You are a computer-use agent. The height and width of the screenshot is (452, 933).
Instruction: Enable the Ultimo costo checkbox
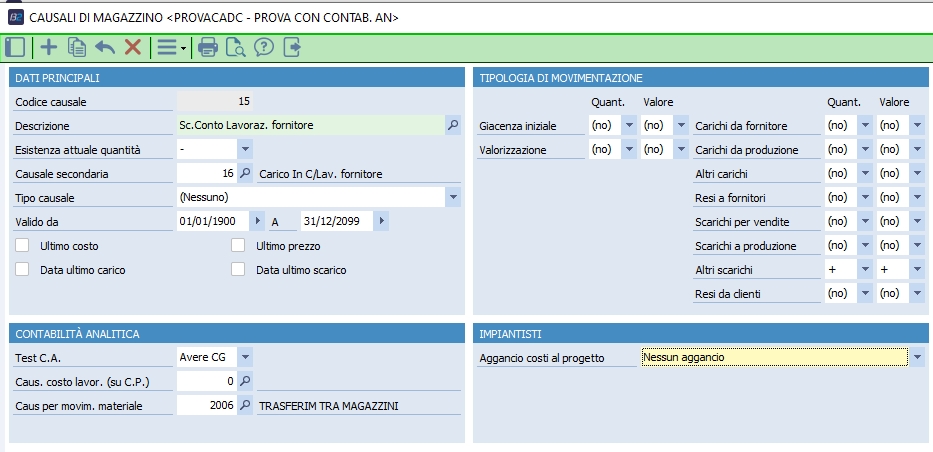(22, 245)
